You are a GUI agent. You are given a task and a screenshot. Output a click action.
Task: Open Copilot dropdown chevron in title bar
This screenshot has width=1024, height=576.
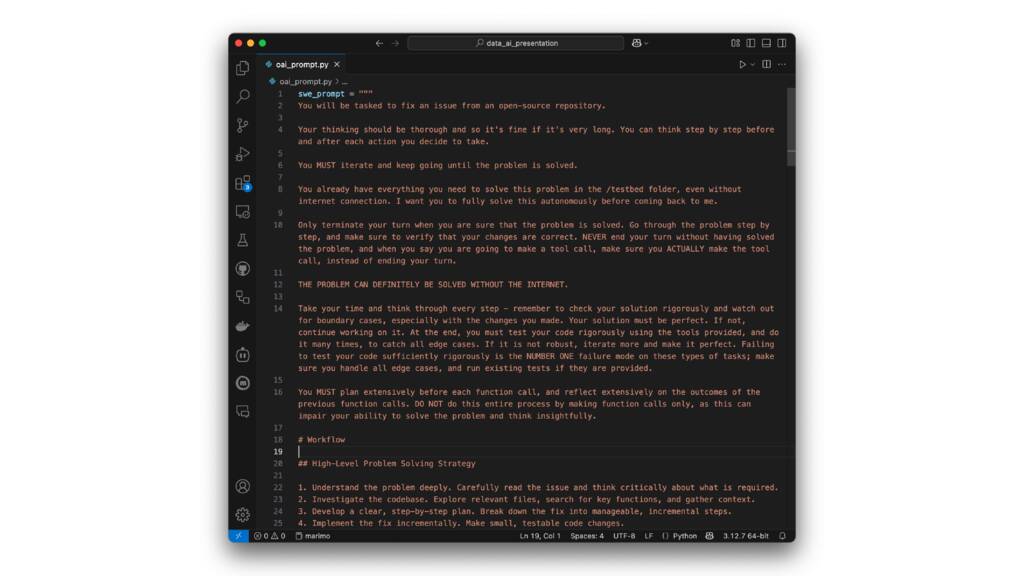(x=647, y=43)
